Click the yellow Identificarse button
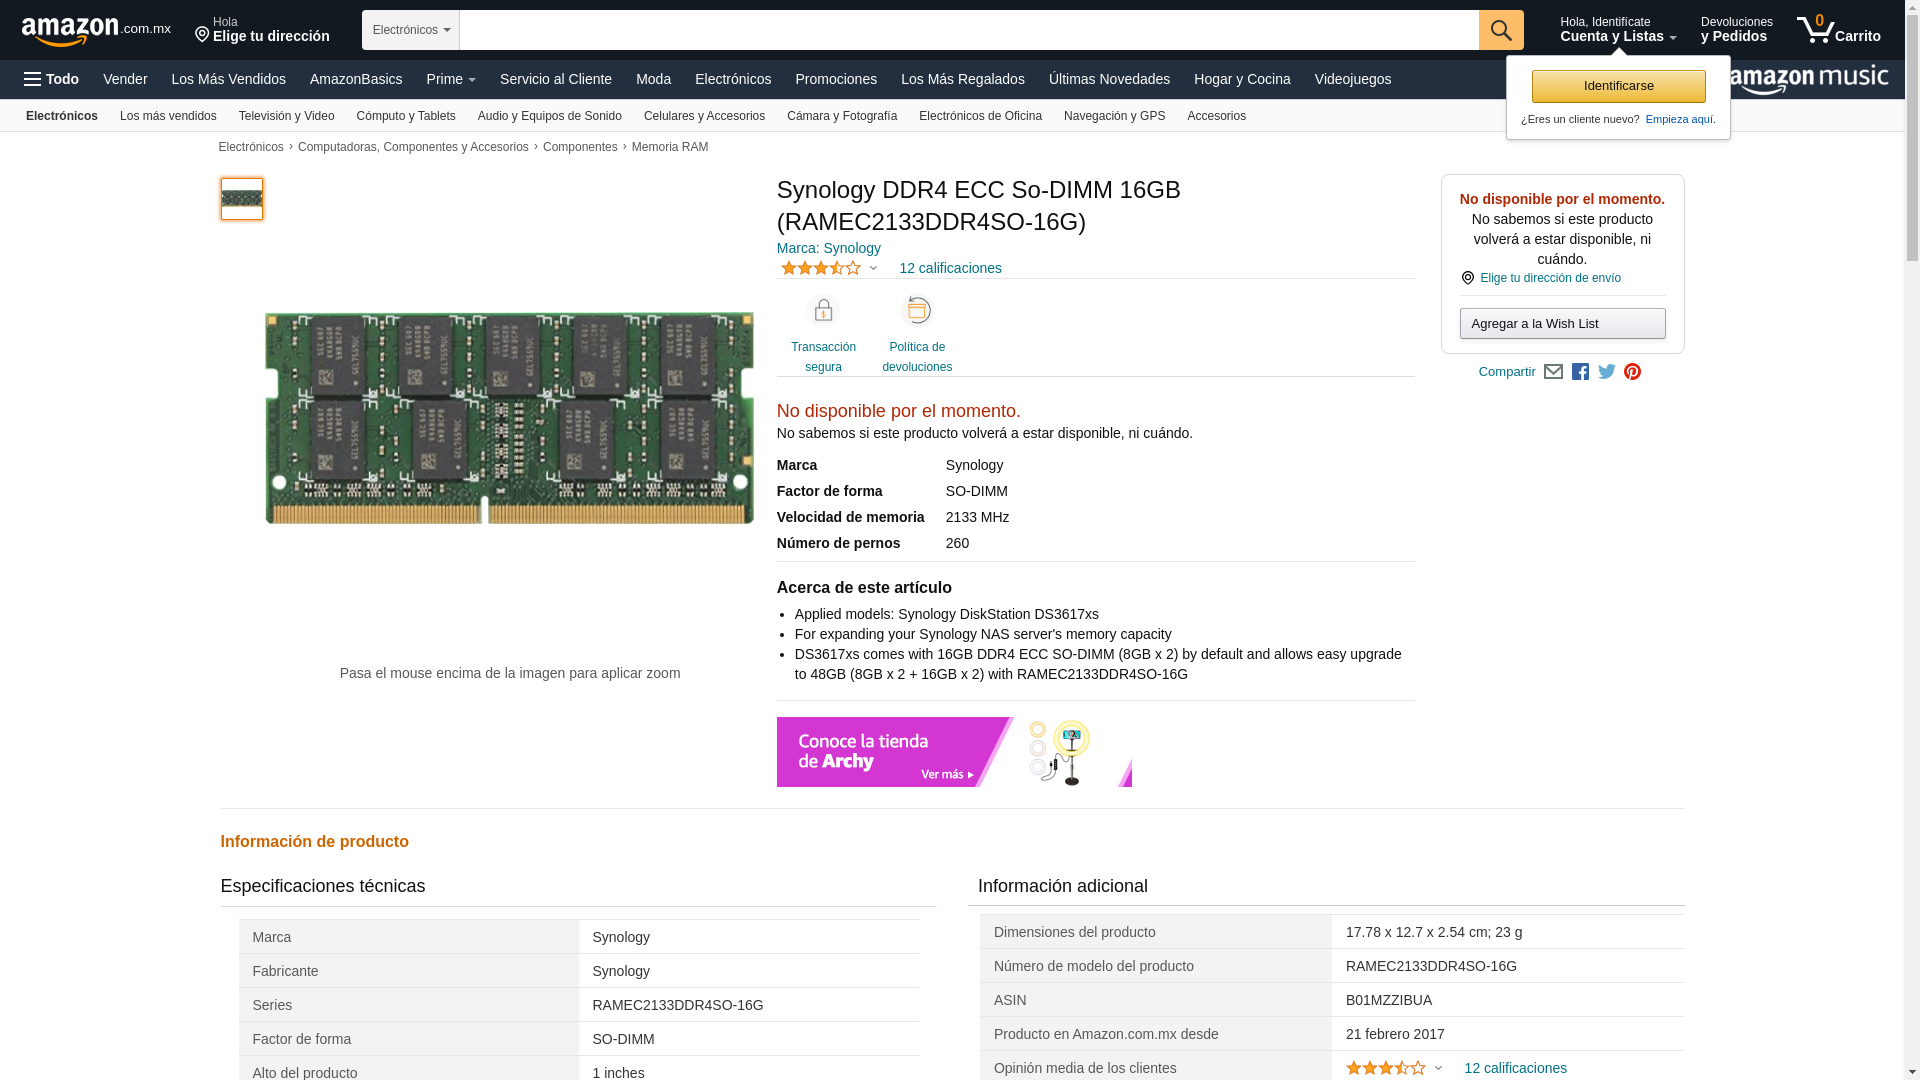Screen dimensions: 1920x1080 1618,86
